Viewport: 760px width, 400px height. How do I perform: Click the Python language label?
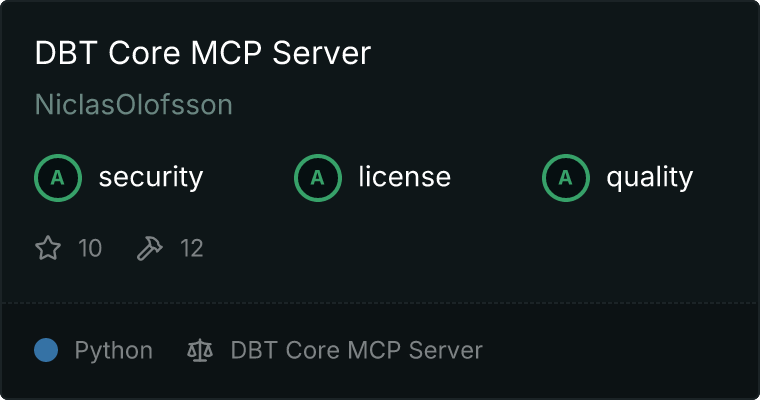point(113,351)
